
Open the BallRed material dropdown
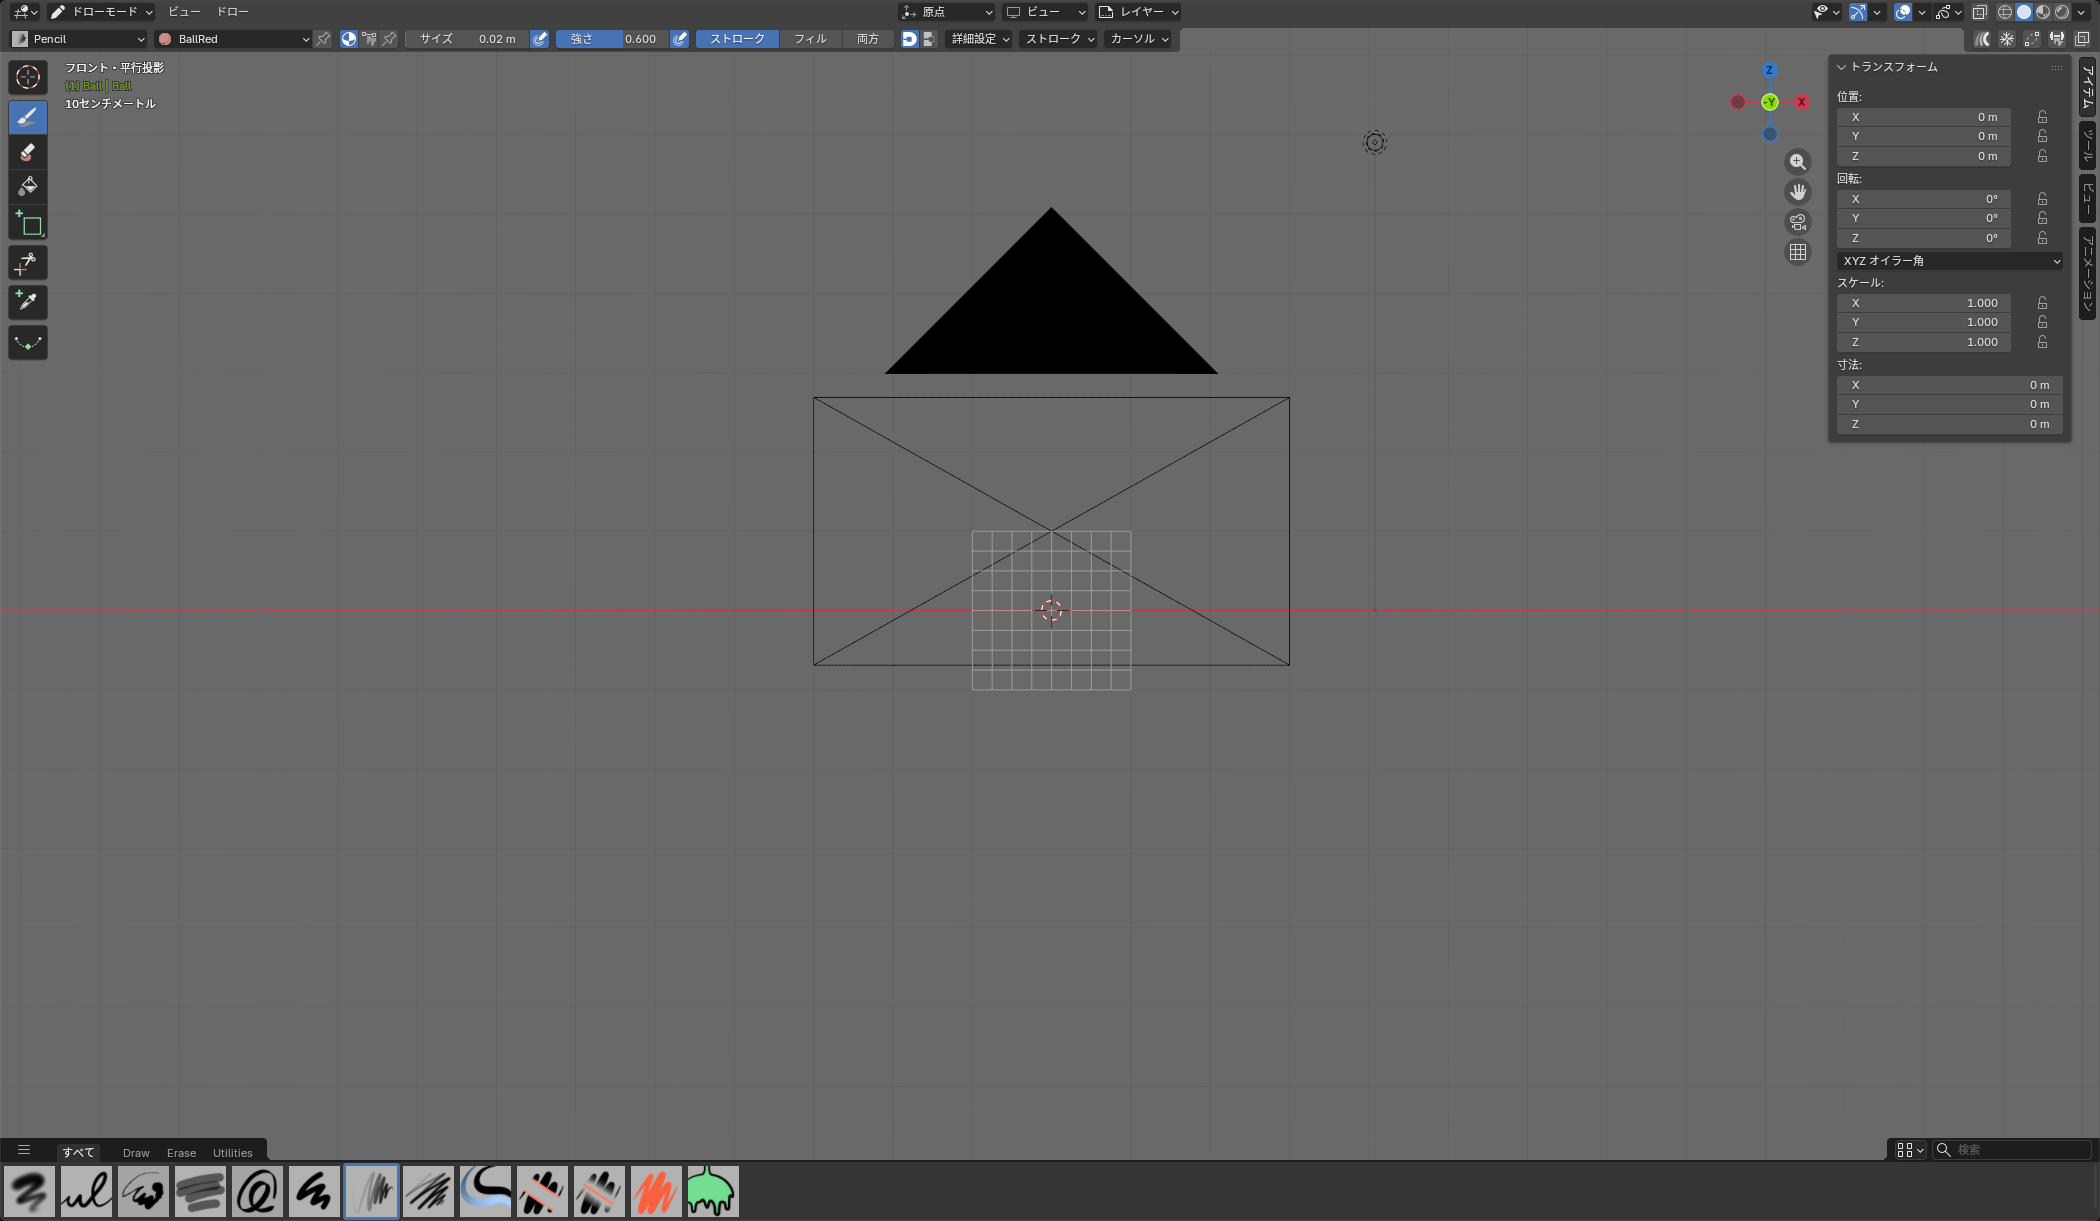point(233,39)
